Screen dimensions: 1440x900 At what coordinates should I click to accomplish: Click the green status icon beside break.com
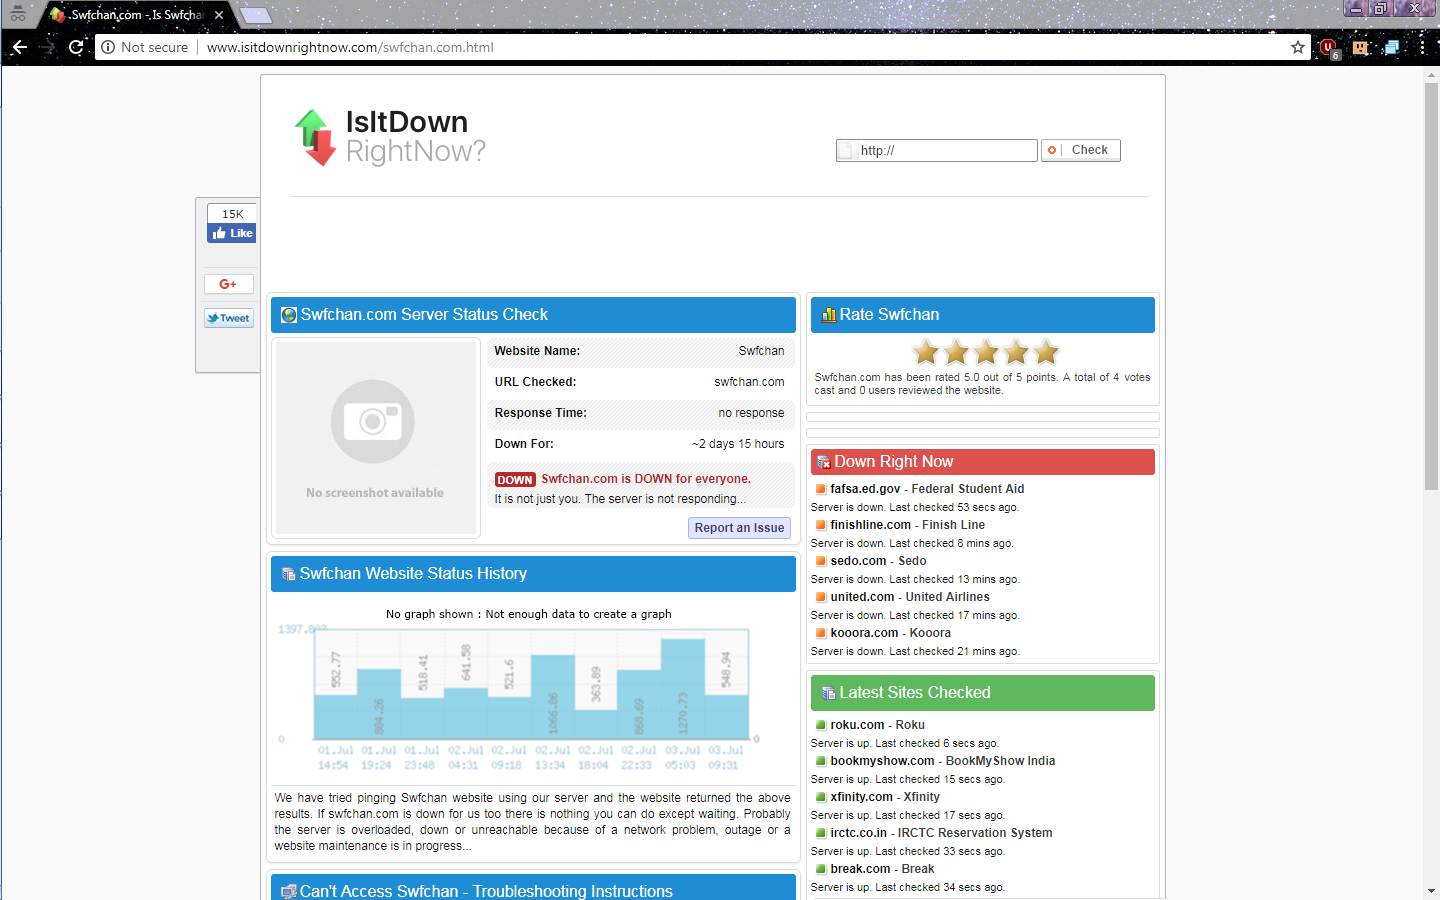point(821,869)
